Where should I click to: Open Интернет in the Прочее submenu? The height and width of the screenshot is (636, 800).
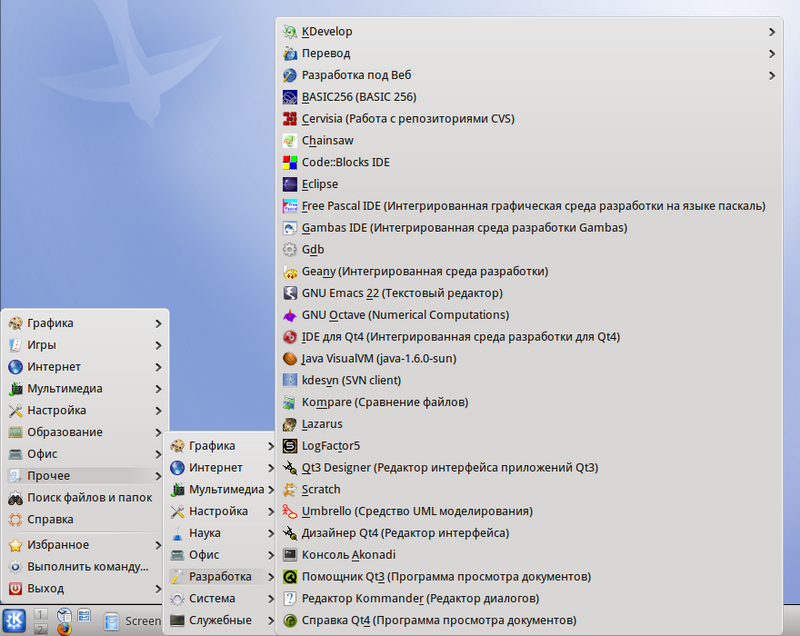coord(222,468)
